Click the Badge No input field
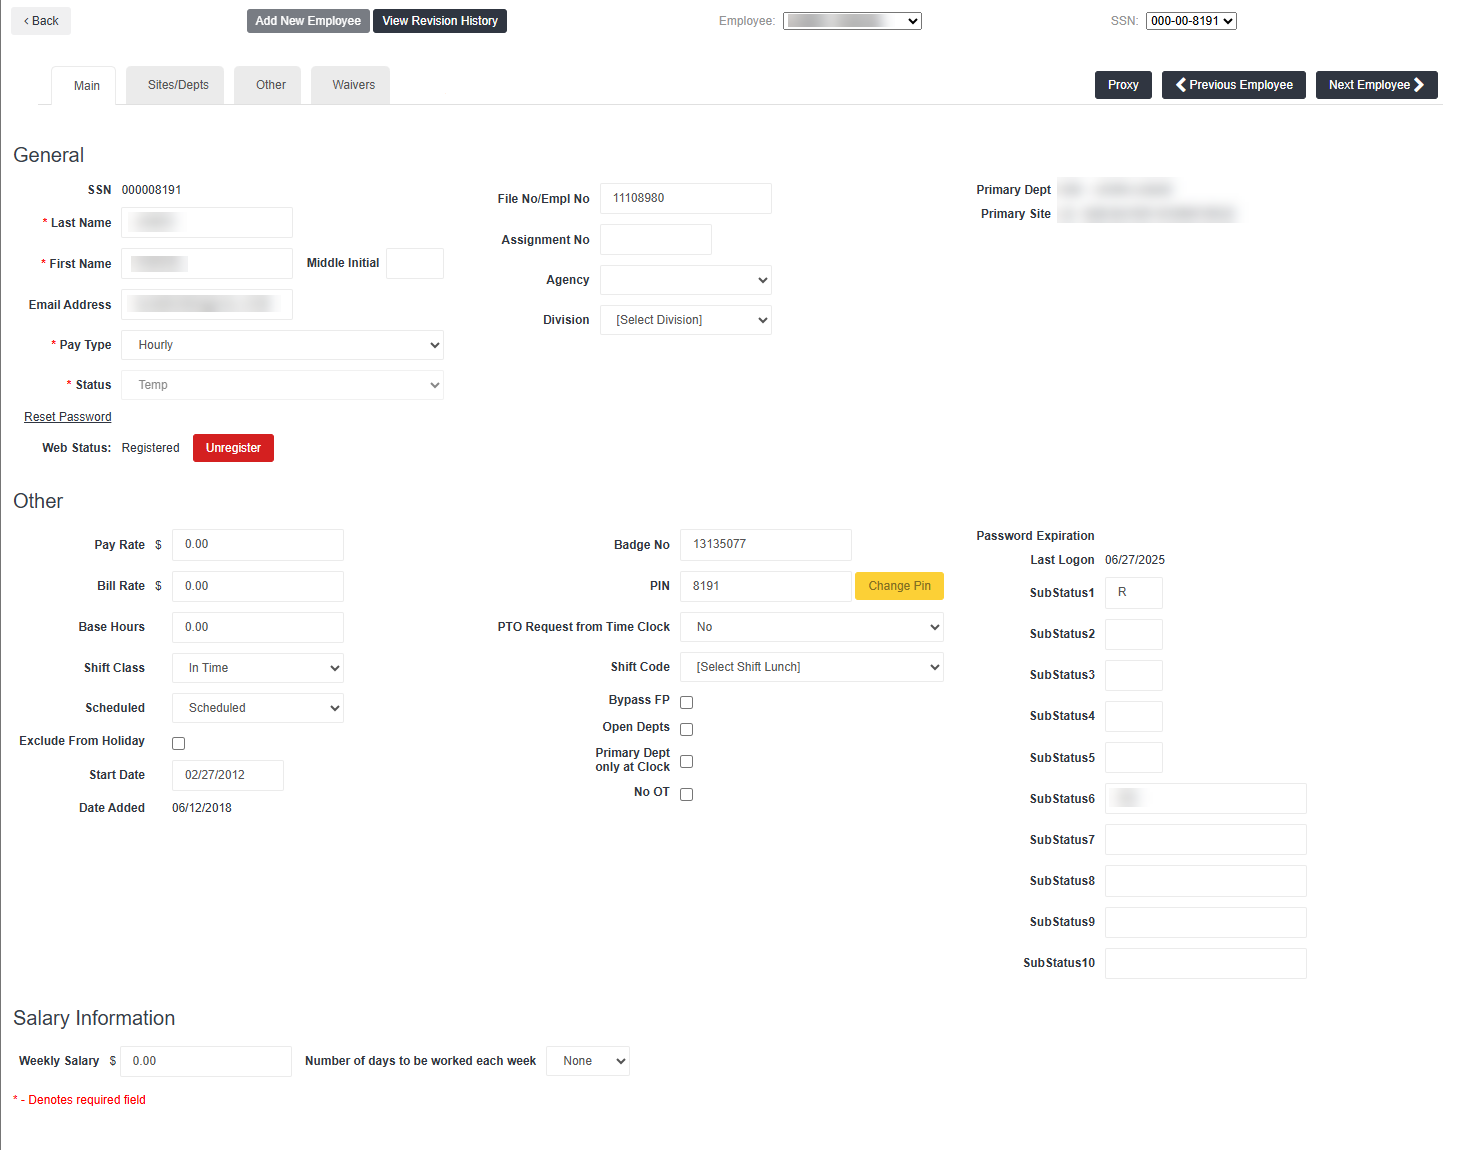The height and width of the screenshot is (1150, 1476). tap(765, 545)
